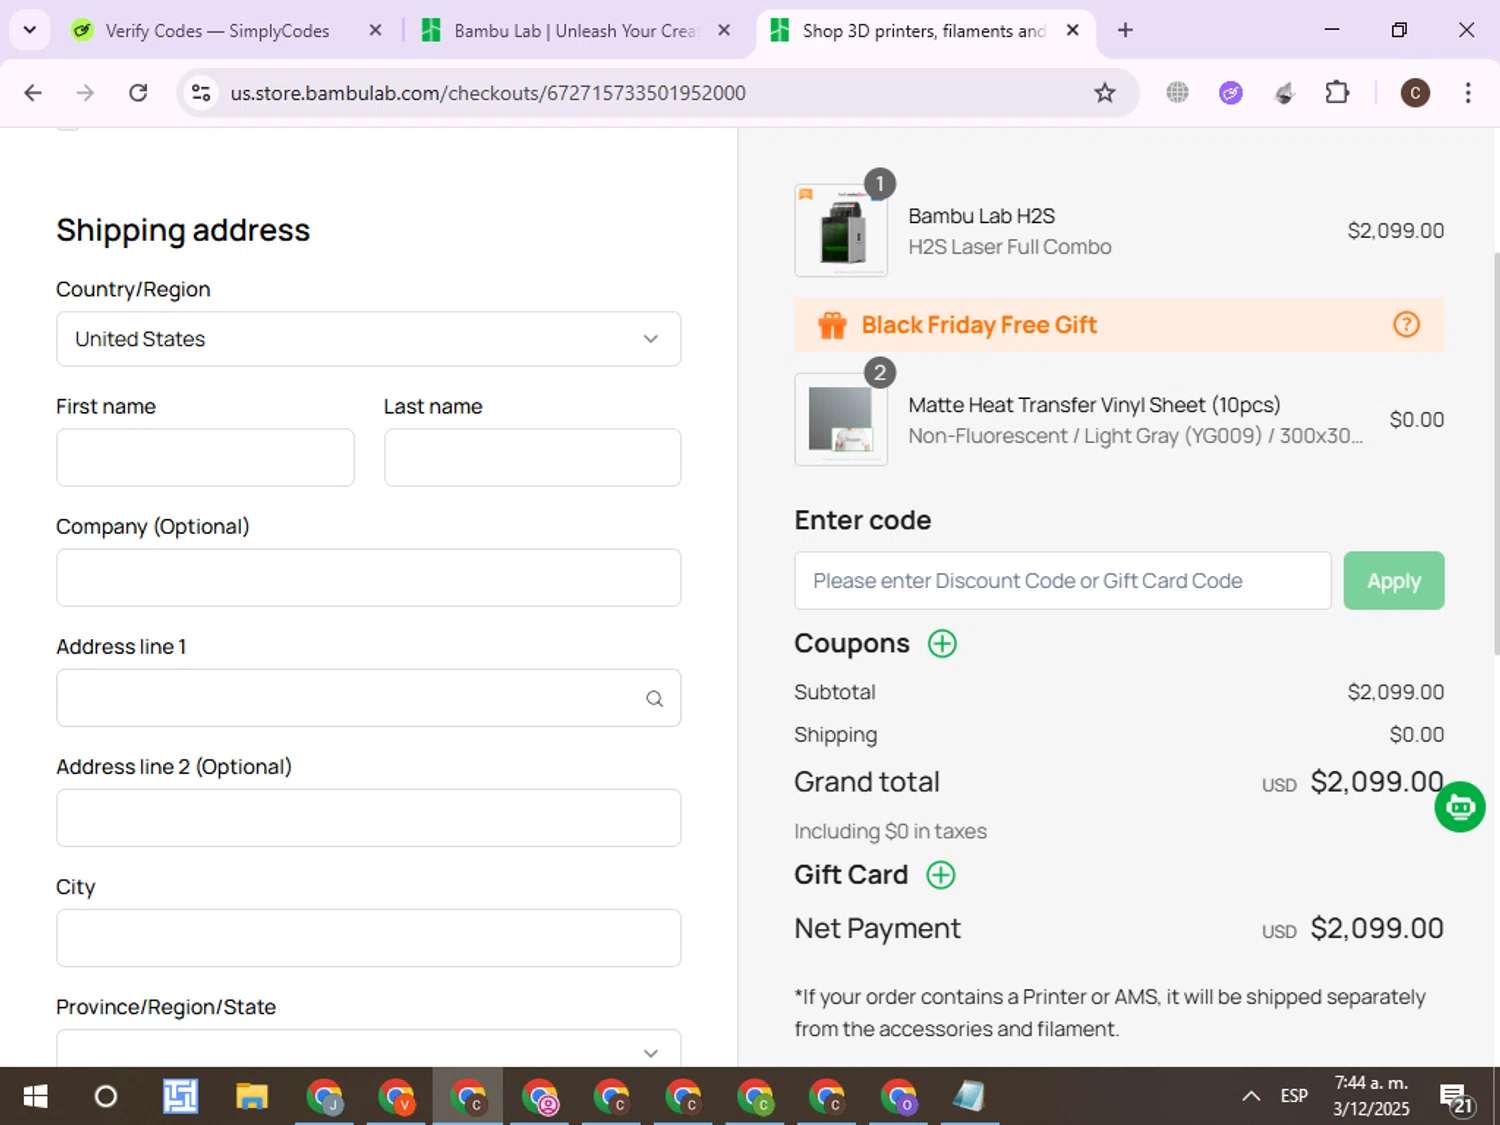
Task: Focus the Last name field
Action: click(532, 458)
